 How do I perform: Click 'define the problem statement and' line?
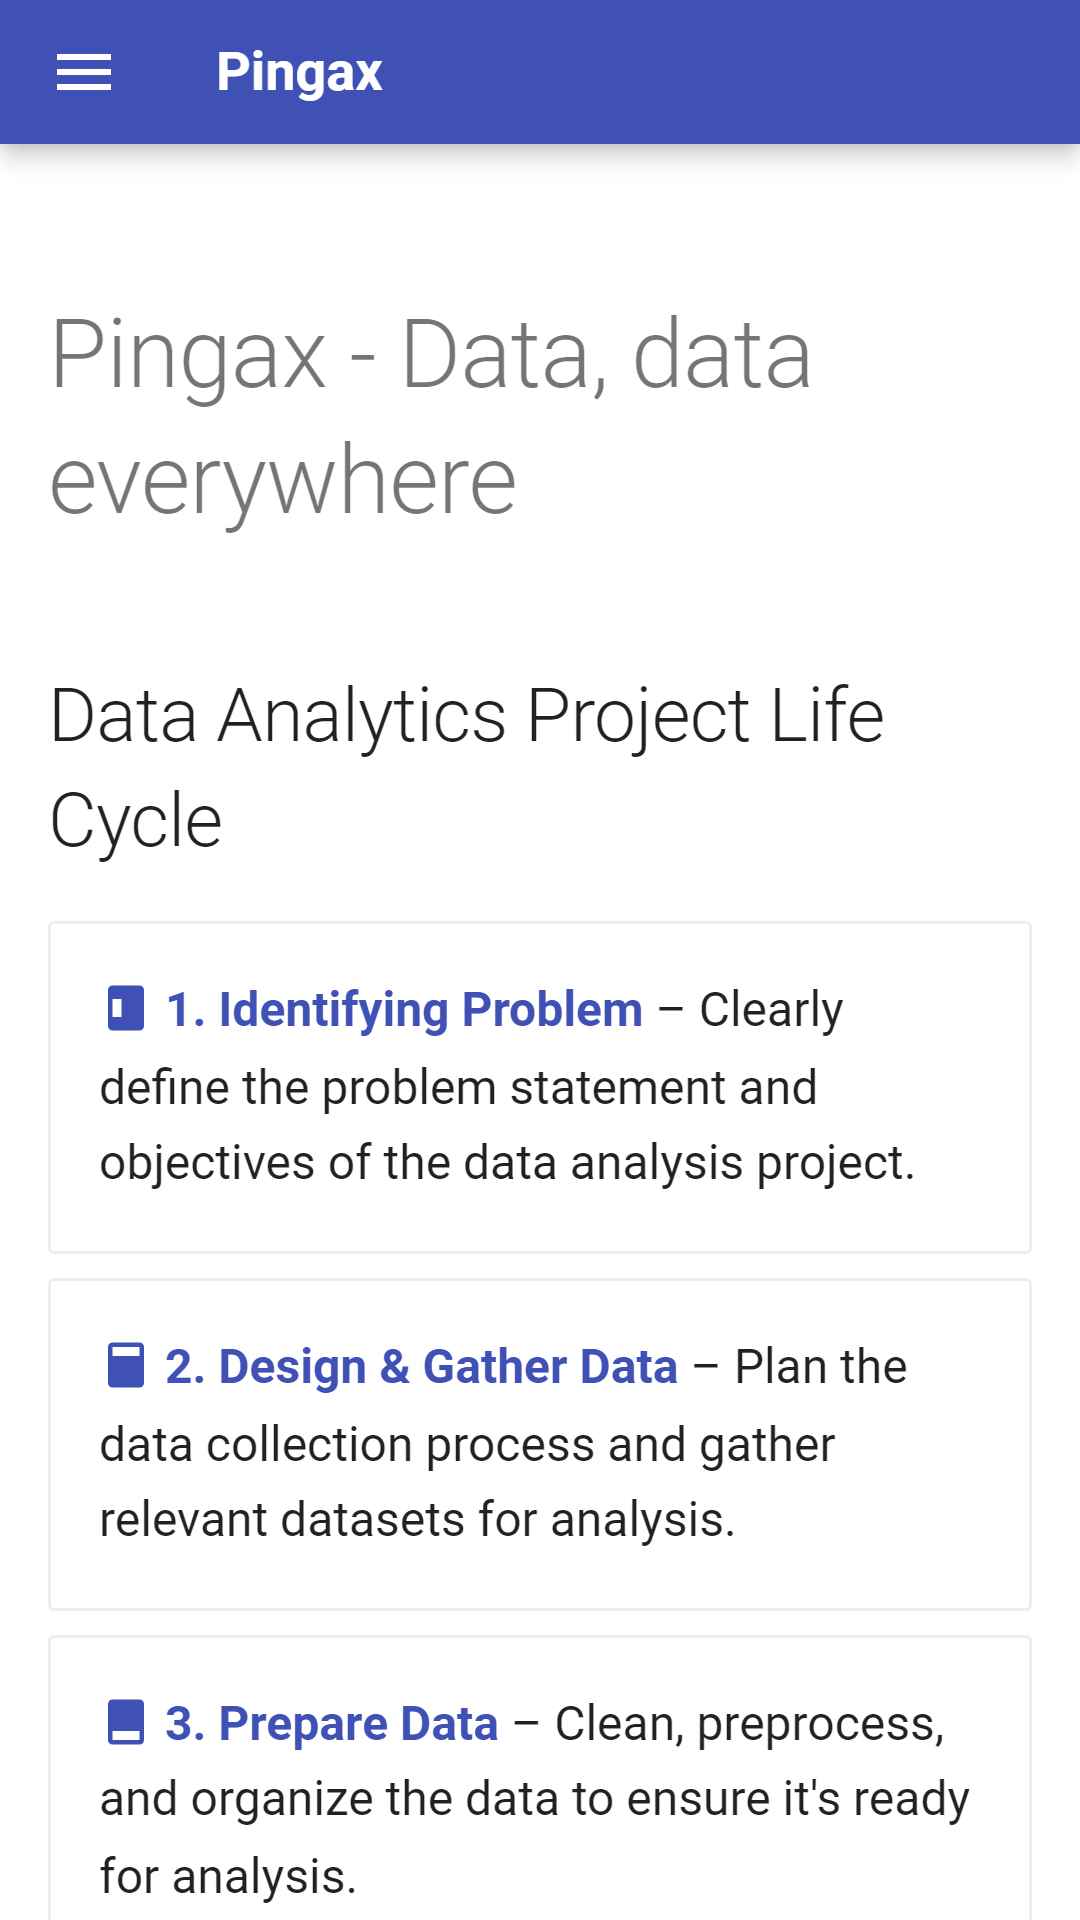click(x=458, y=1087)
